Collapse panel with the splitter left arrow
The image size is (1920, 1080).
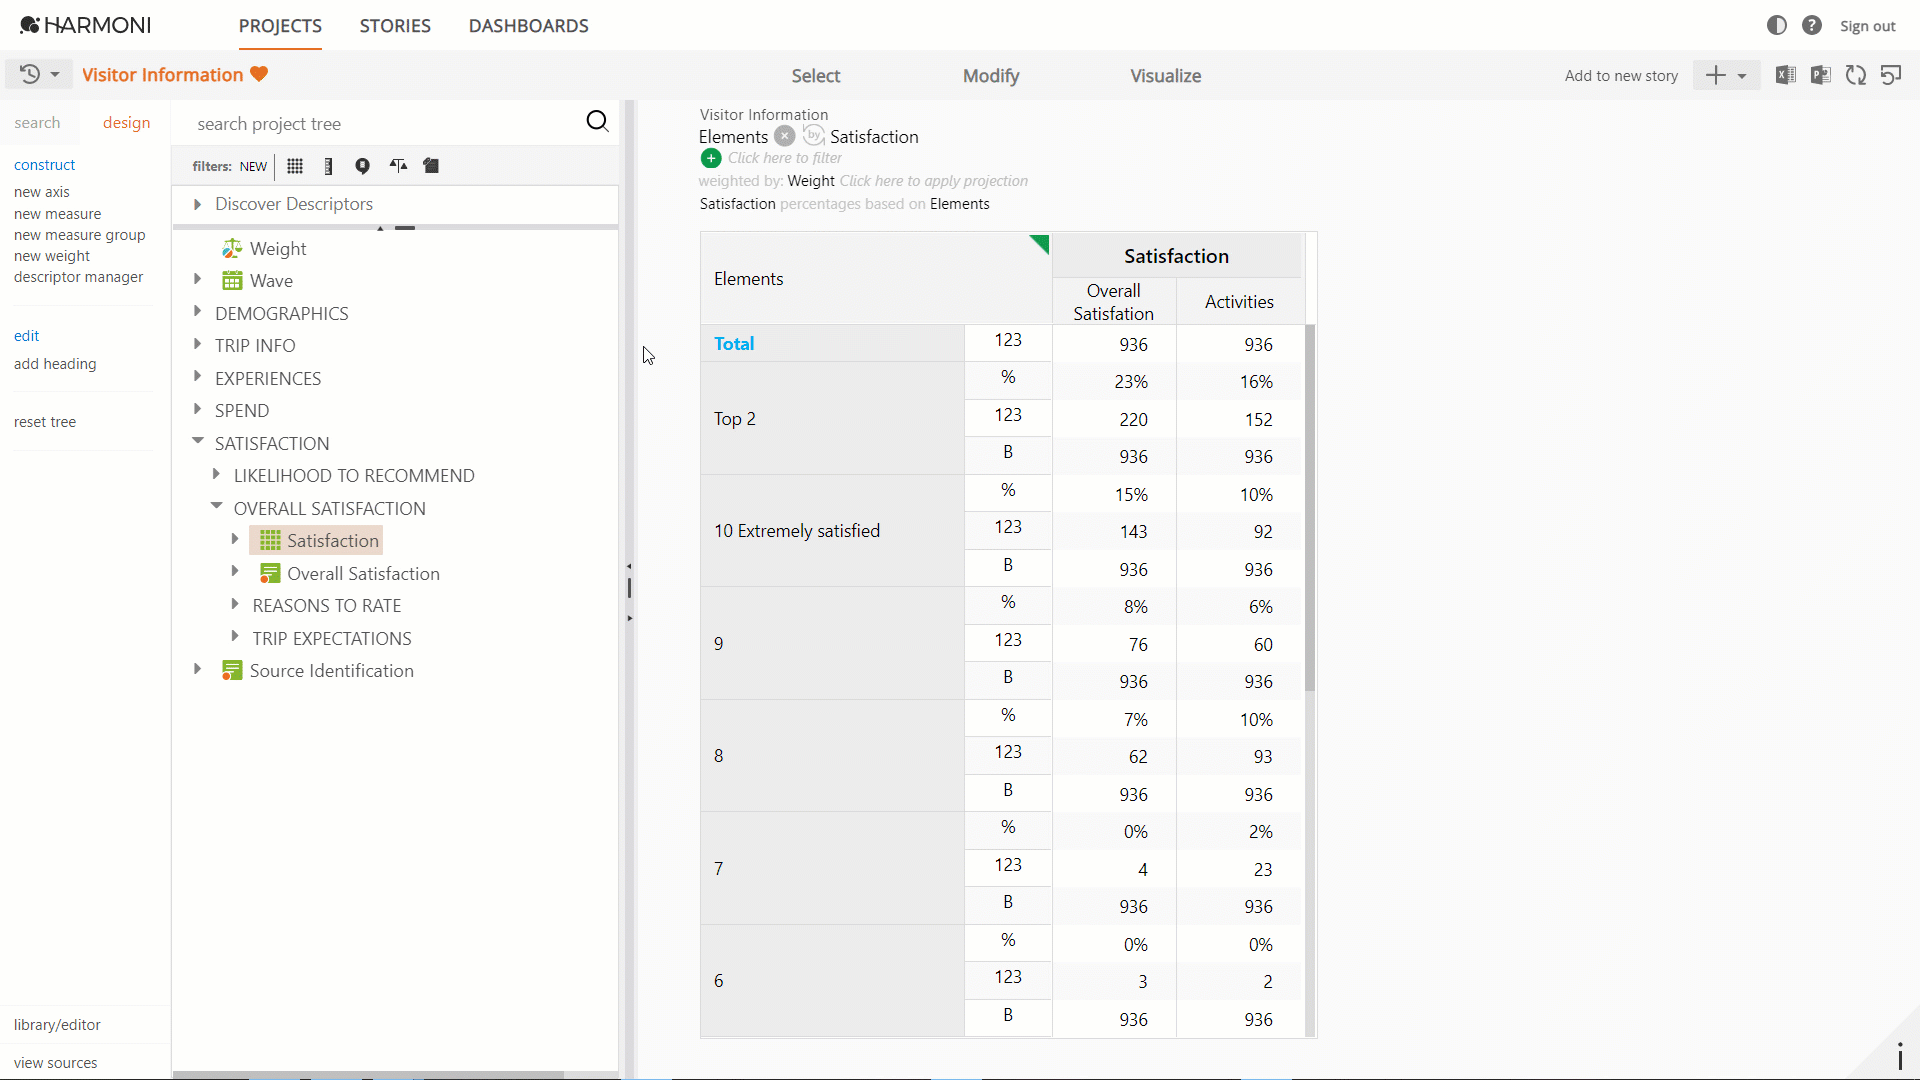pyautogui.click(x=629, y=566)
